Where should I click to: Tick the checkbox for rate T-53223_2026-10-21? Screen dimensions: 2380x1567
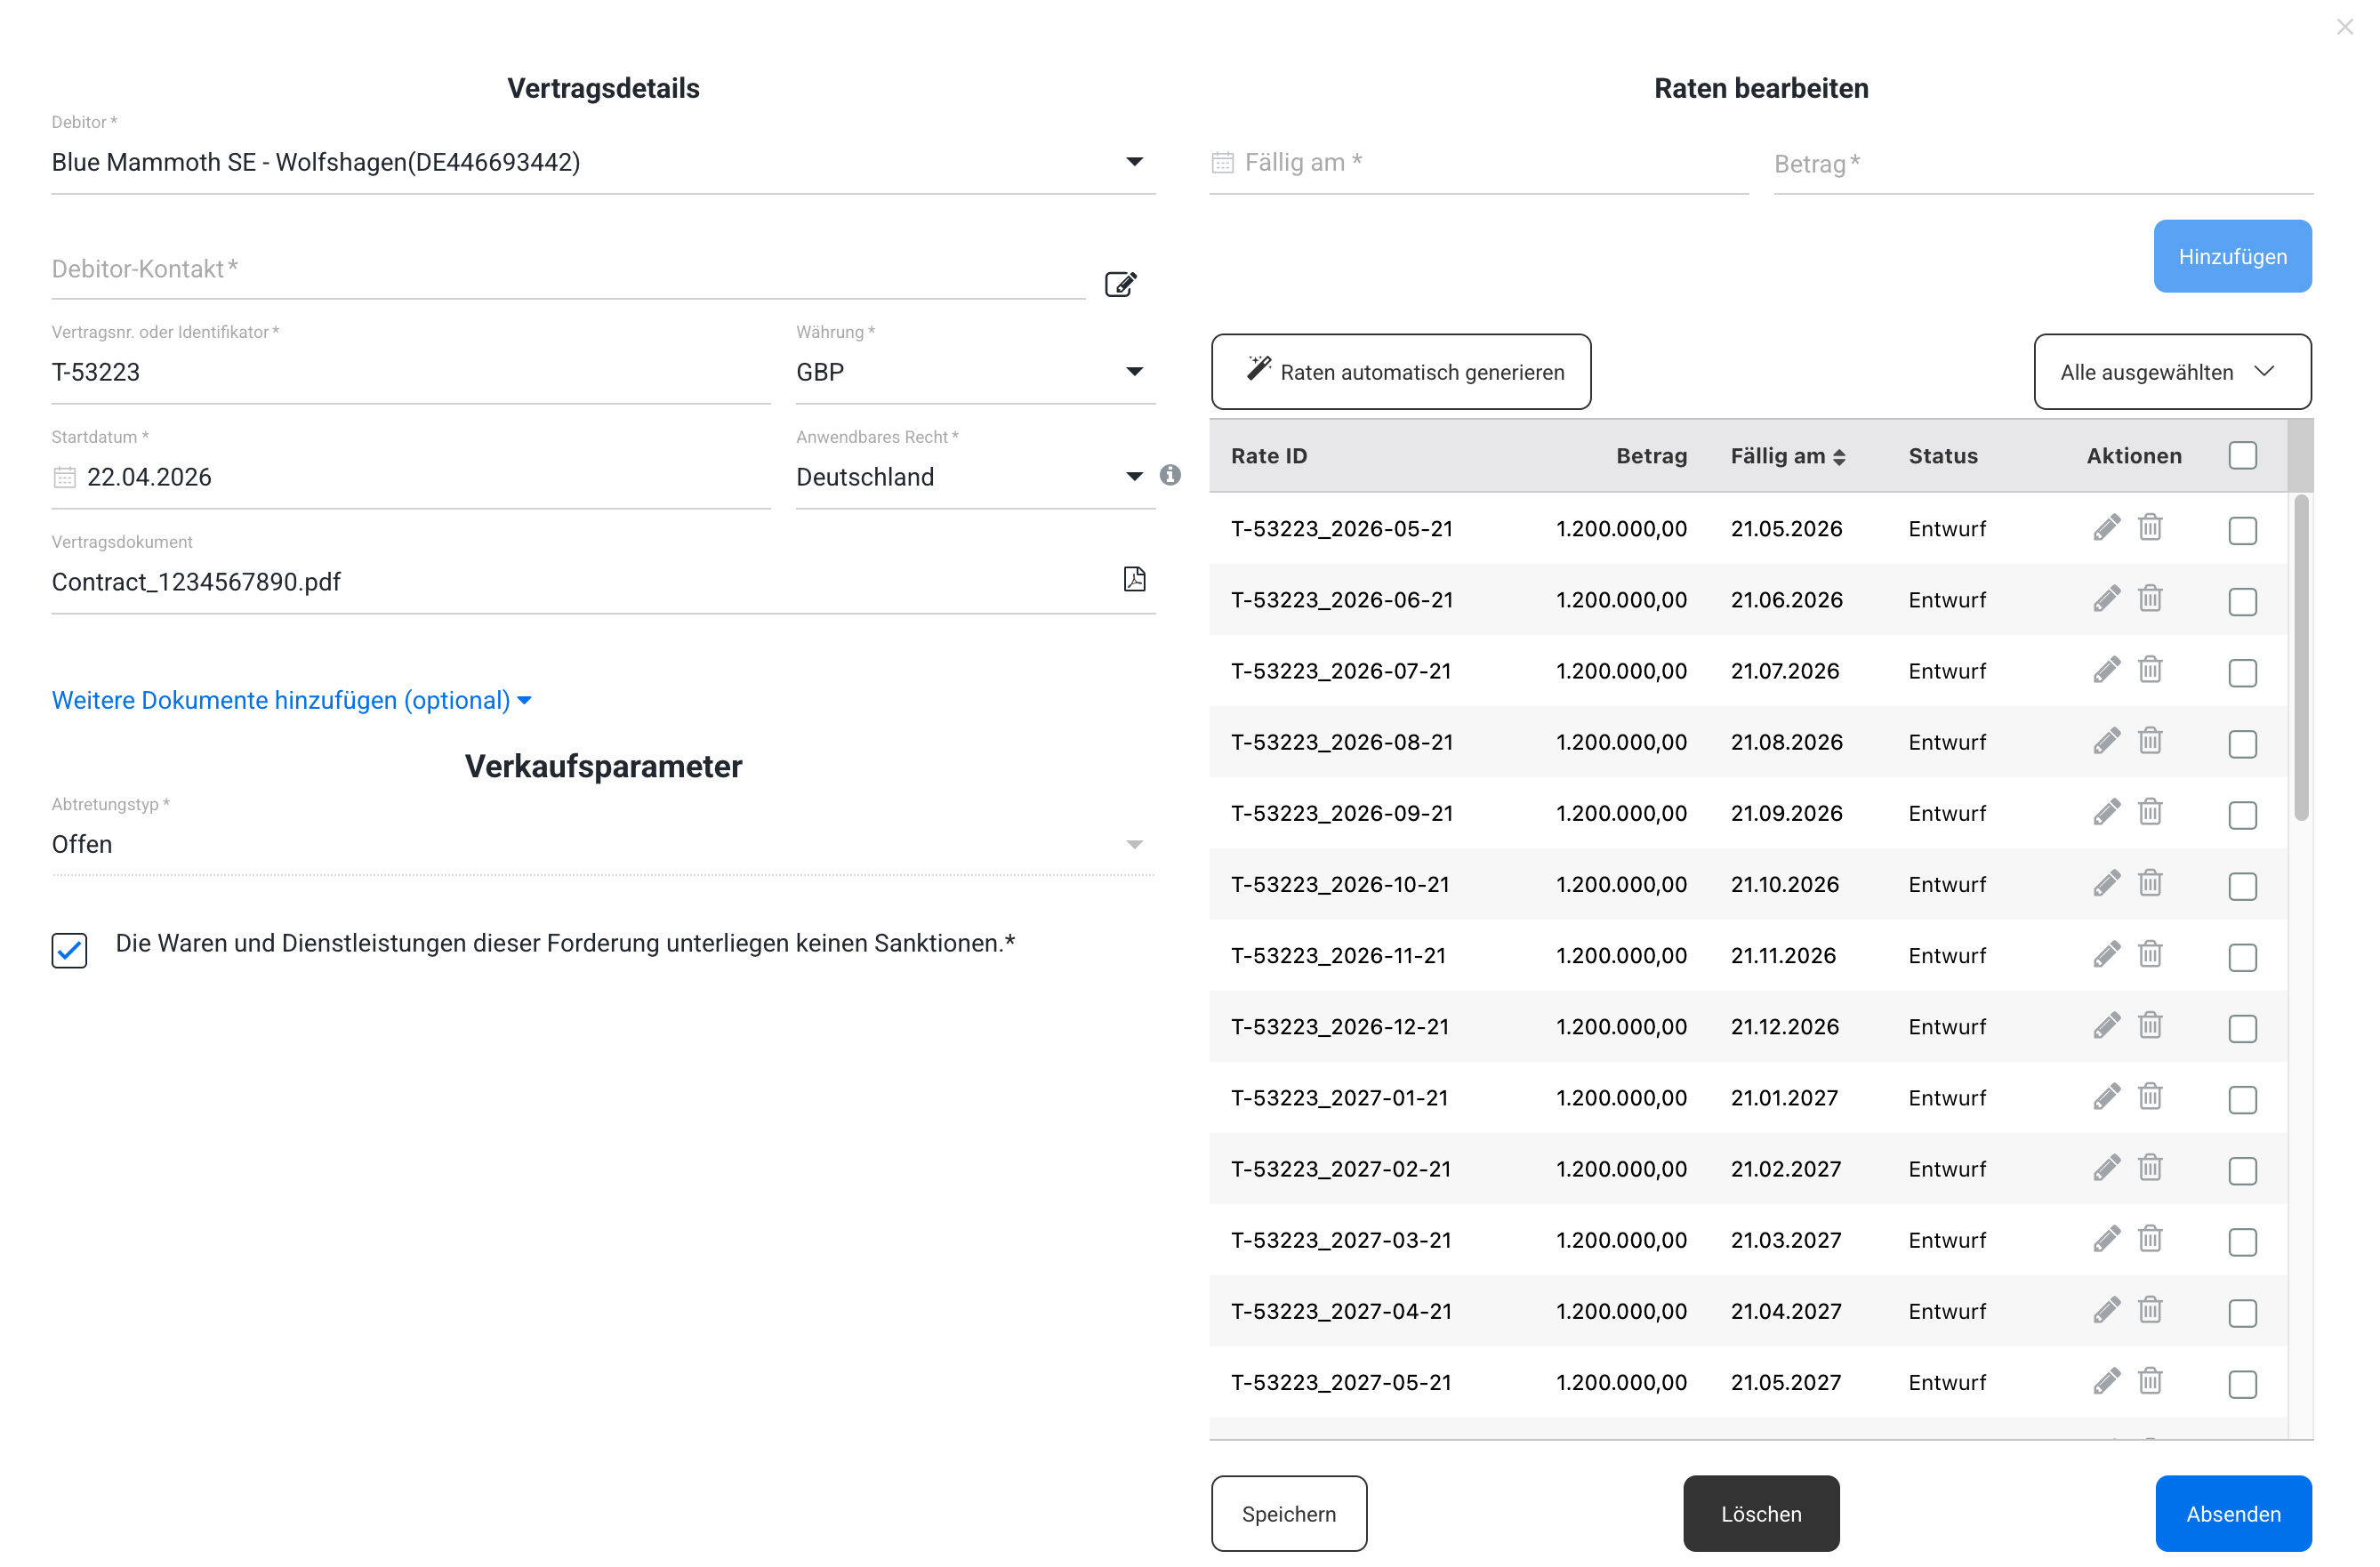click(x=2242, y=885)
